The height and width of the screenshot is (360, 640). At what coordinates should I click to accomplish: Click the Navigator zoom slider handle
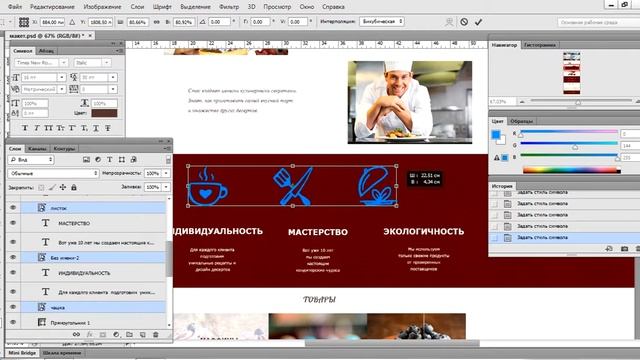coord(578,102)
